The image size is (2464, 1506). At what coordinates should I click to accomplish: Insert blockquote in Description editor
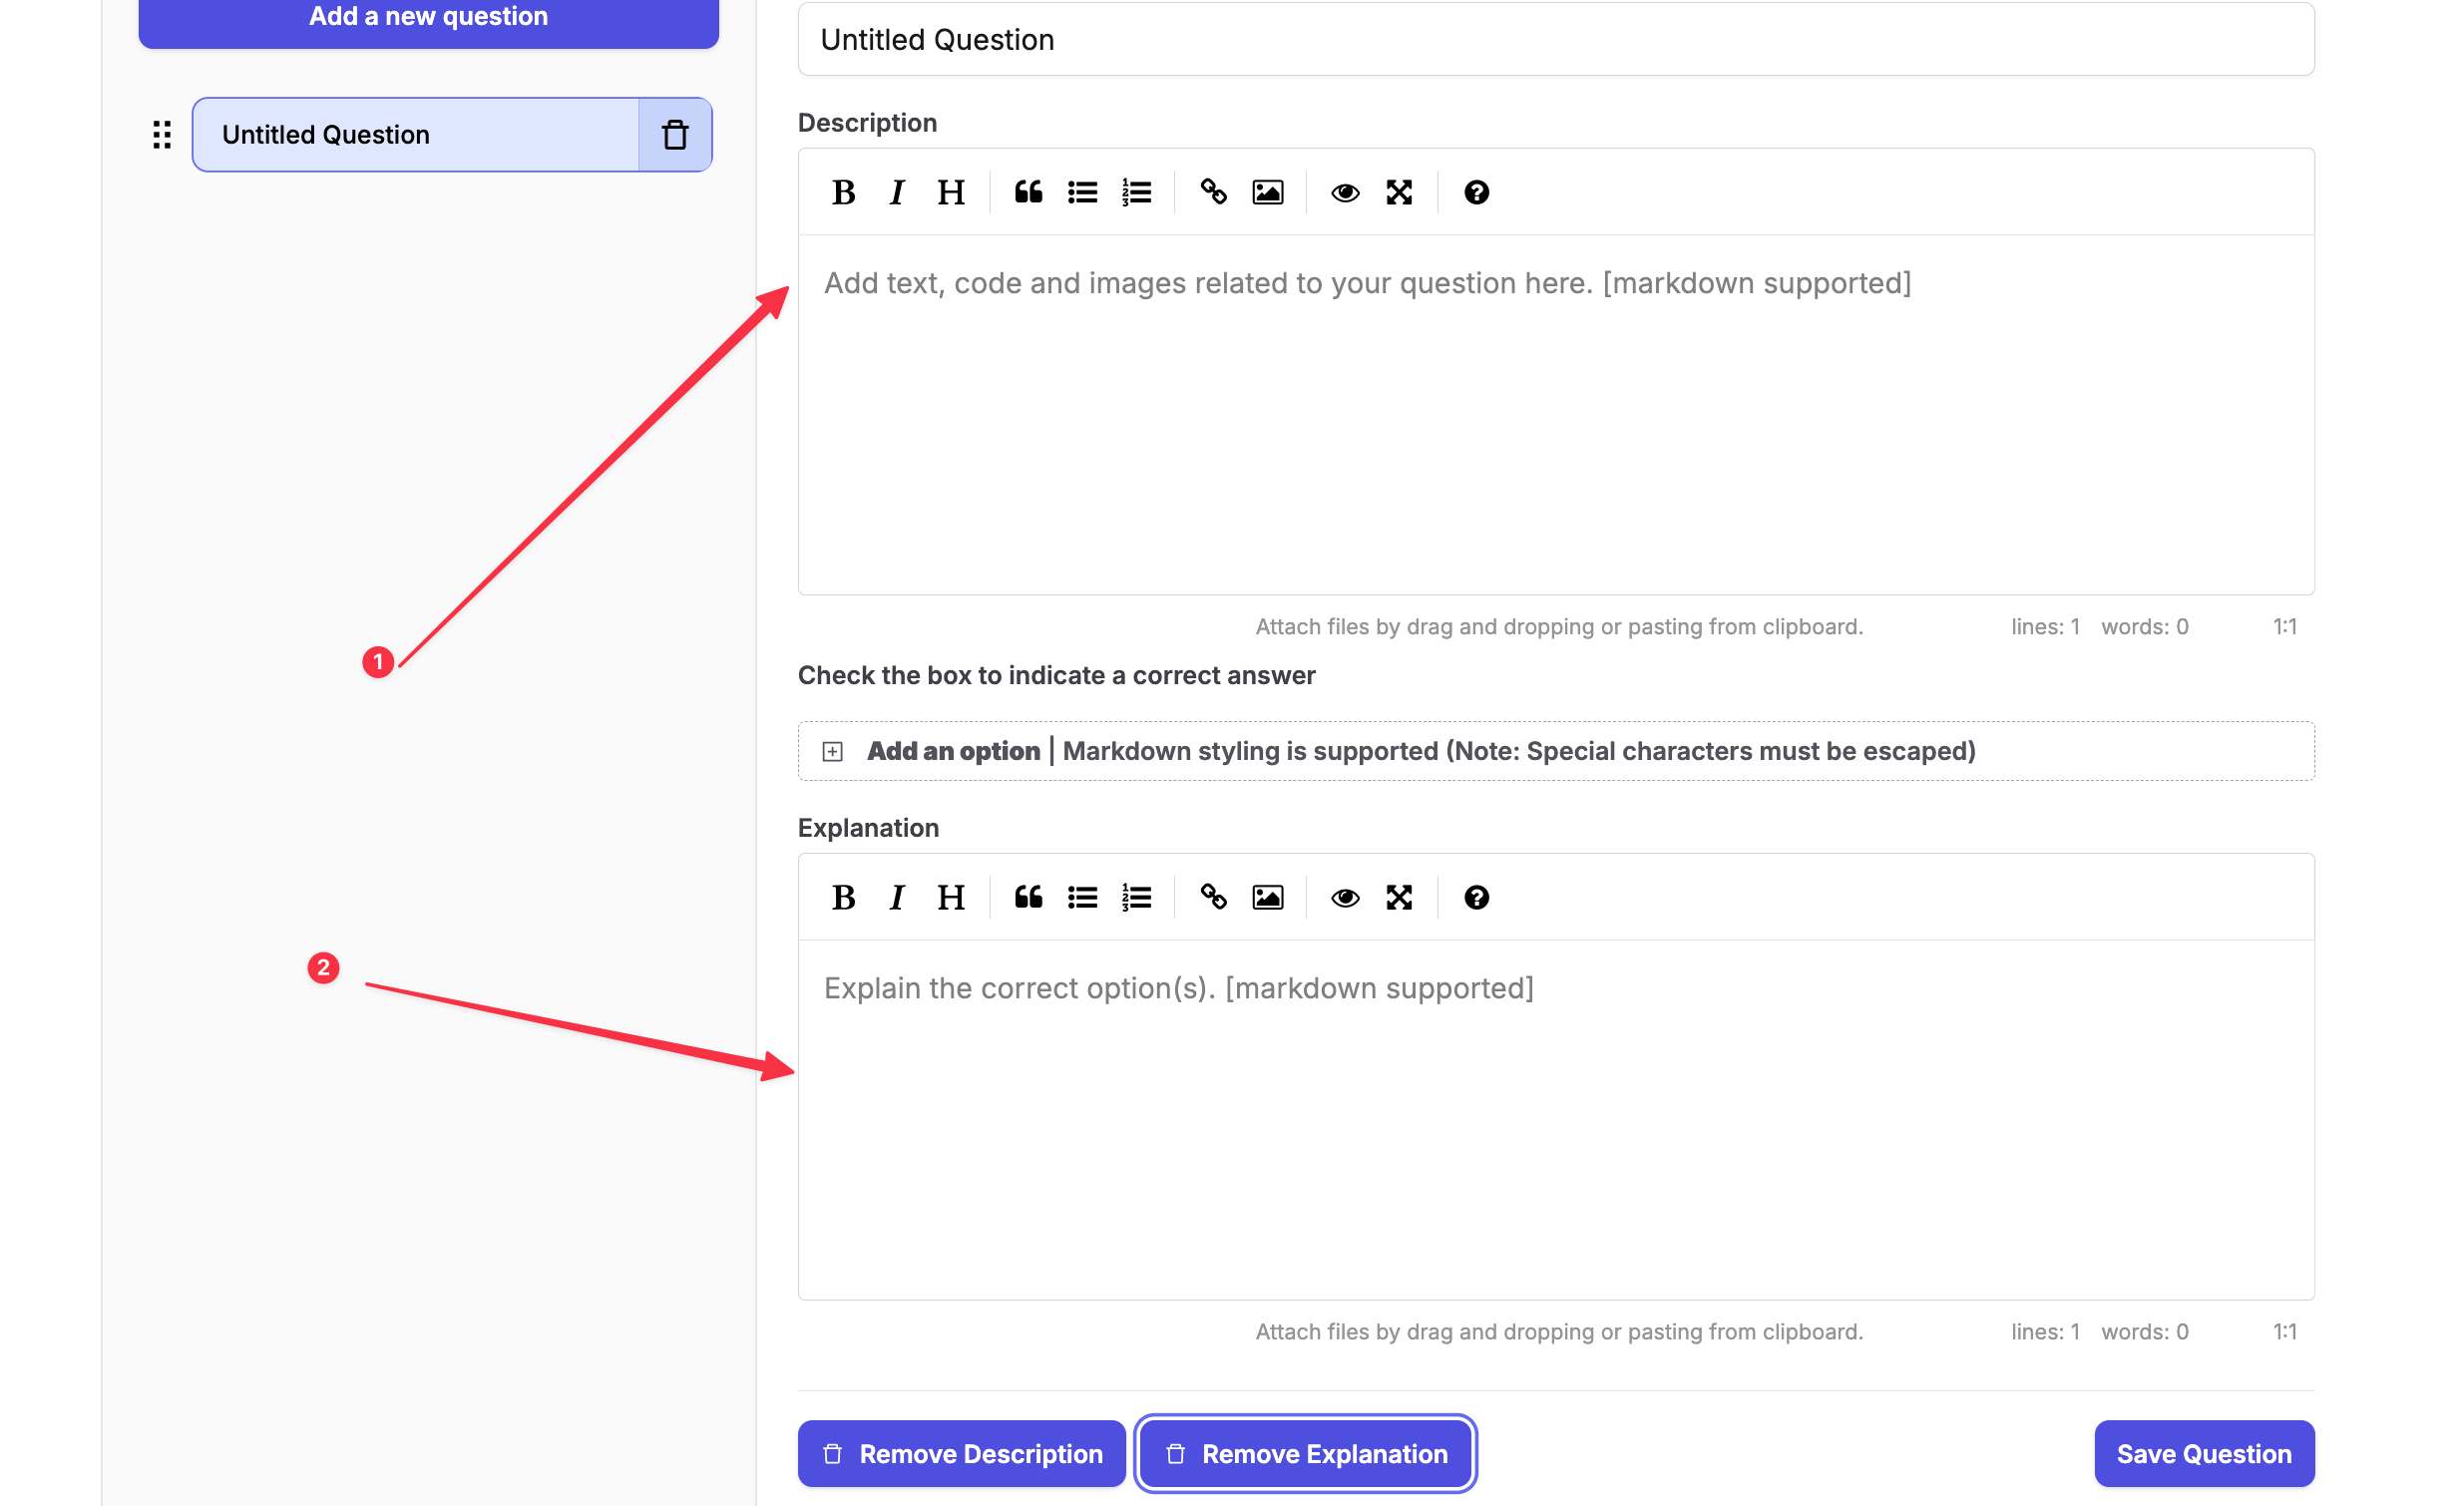(x=1028, y=192)
